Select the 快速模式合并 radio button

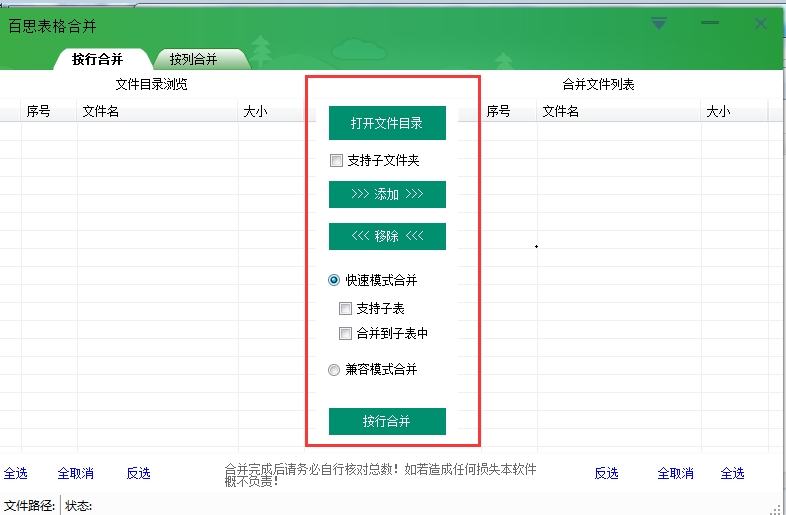pos(334,280)
